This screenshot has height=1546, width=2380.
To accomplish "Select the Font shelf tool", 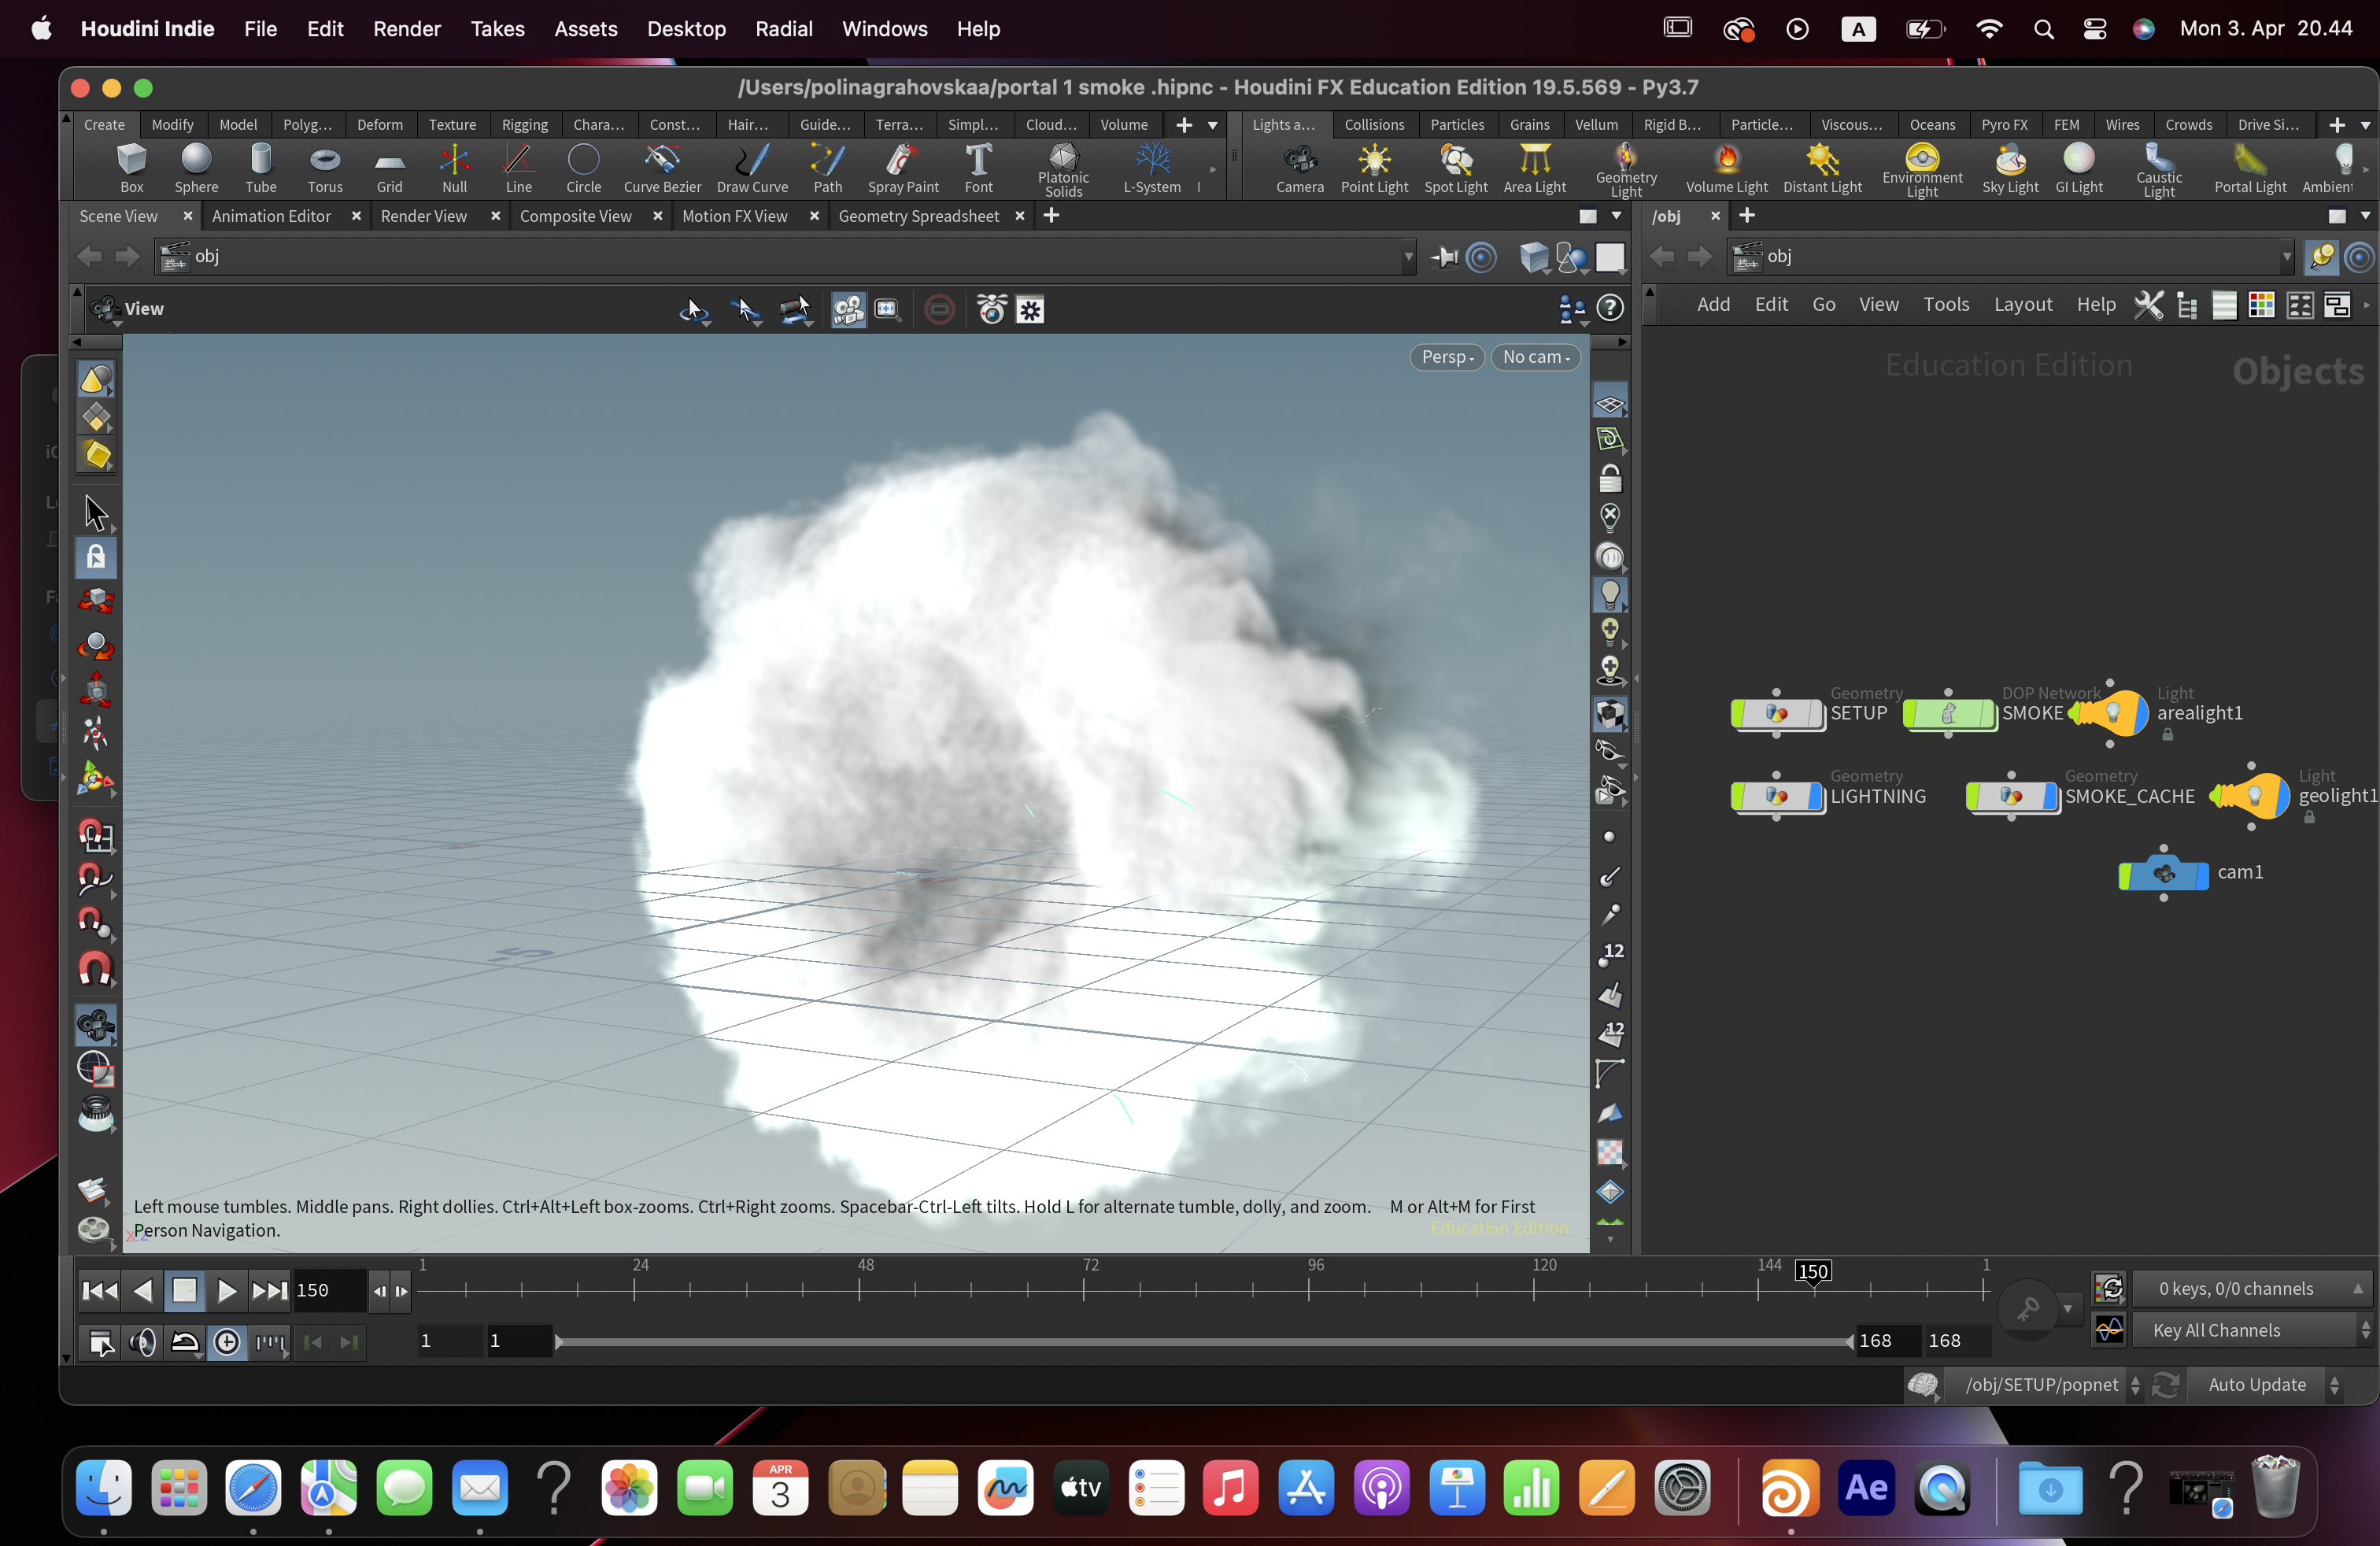I will tap(978, 168).
